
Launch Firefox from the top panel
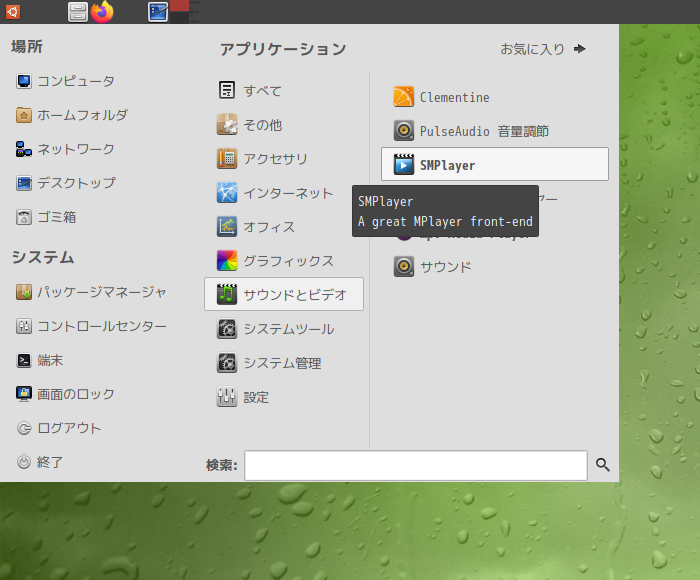click(102, 12)
